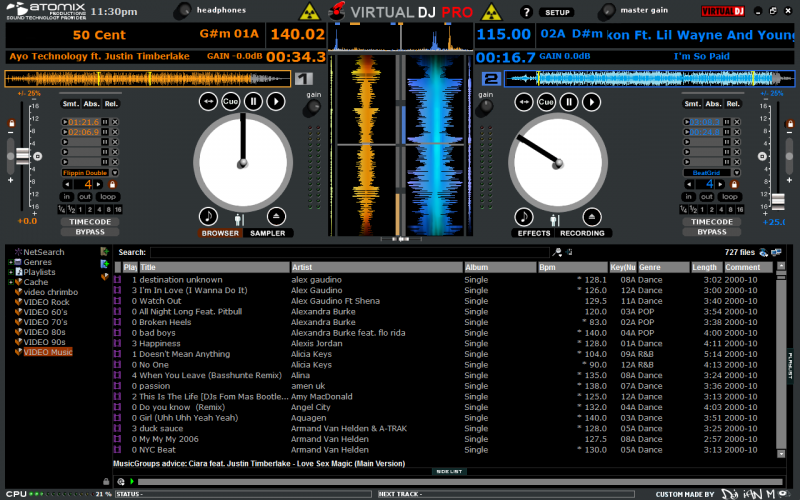Viewport: 800px width, 500px height.
Task: Click the search options magnifier icon
Action: tap(557, 252)
